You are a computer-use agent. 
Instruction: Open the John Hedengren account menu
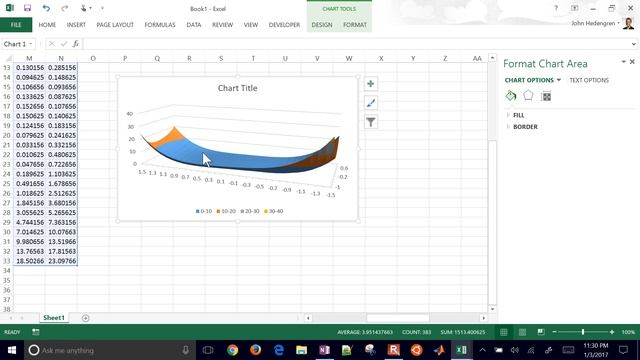pyautogui.click(x=595, y=24)
